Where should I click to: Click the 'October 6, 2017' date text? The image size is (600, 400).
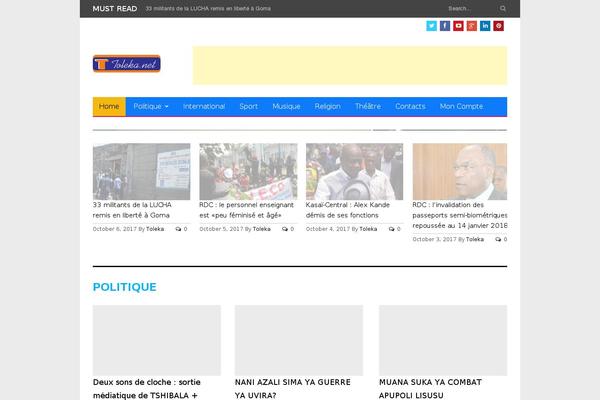(x=114, y=229)
